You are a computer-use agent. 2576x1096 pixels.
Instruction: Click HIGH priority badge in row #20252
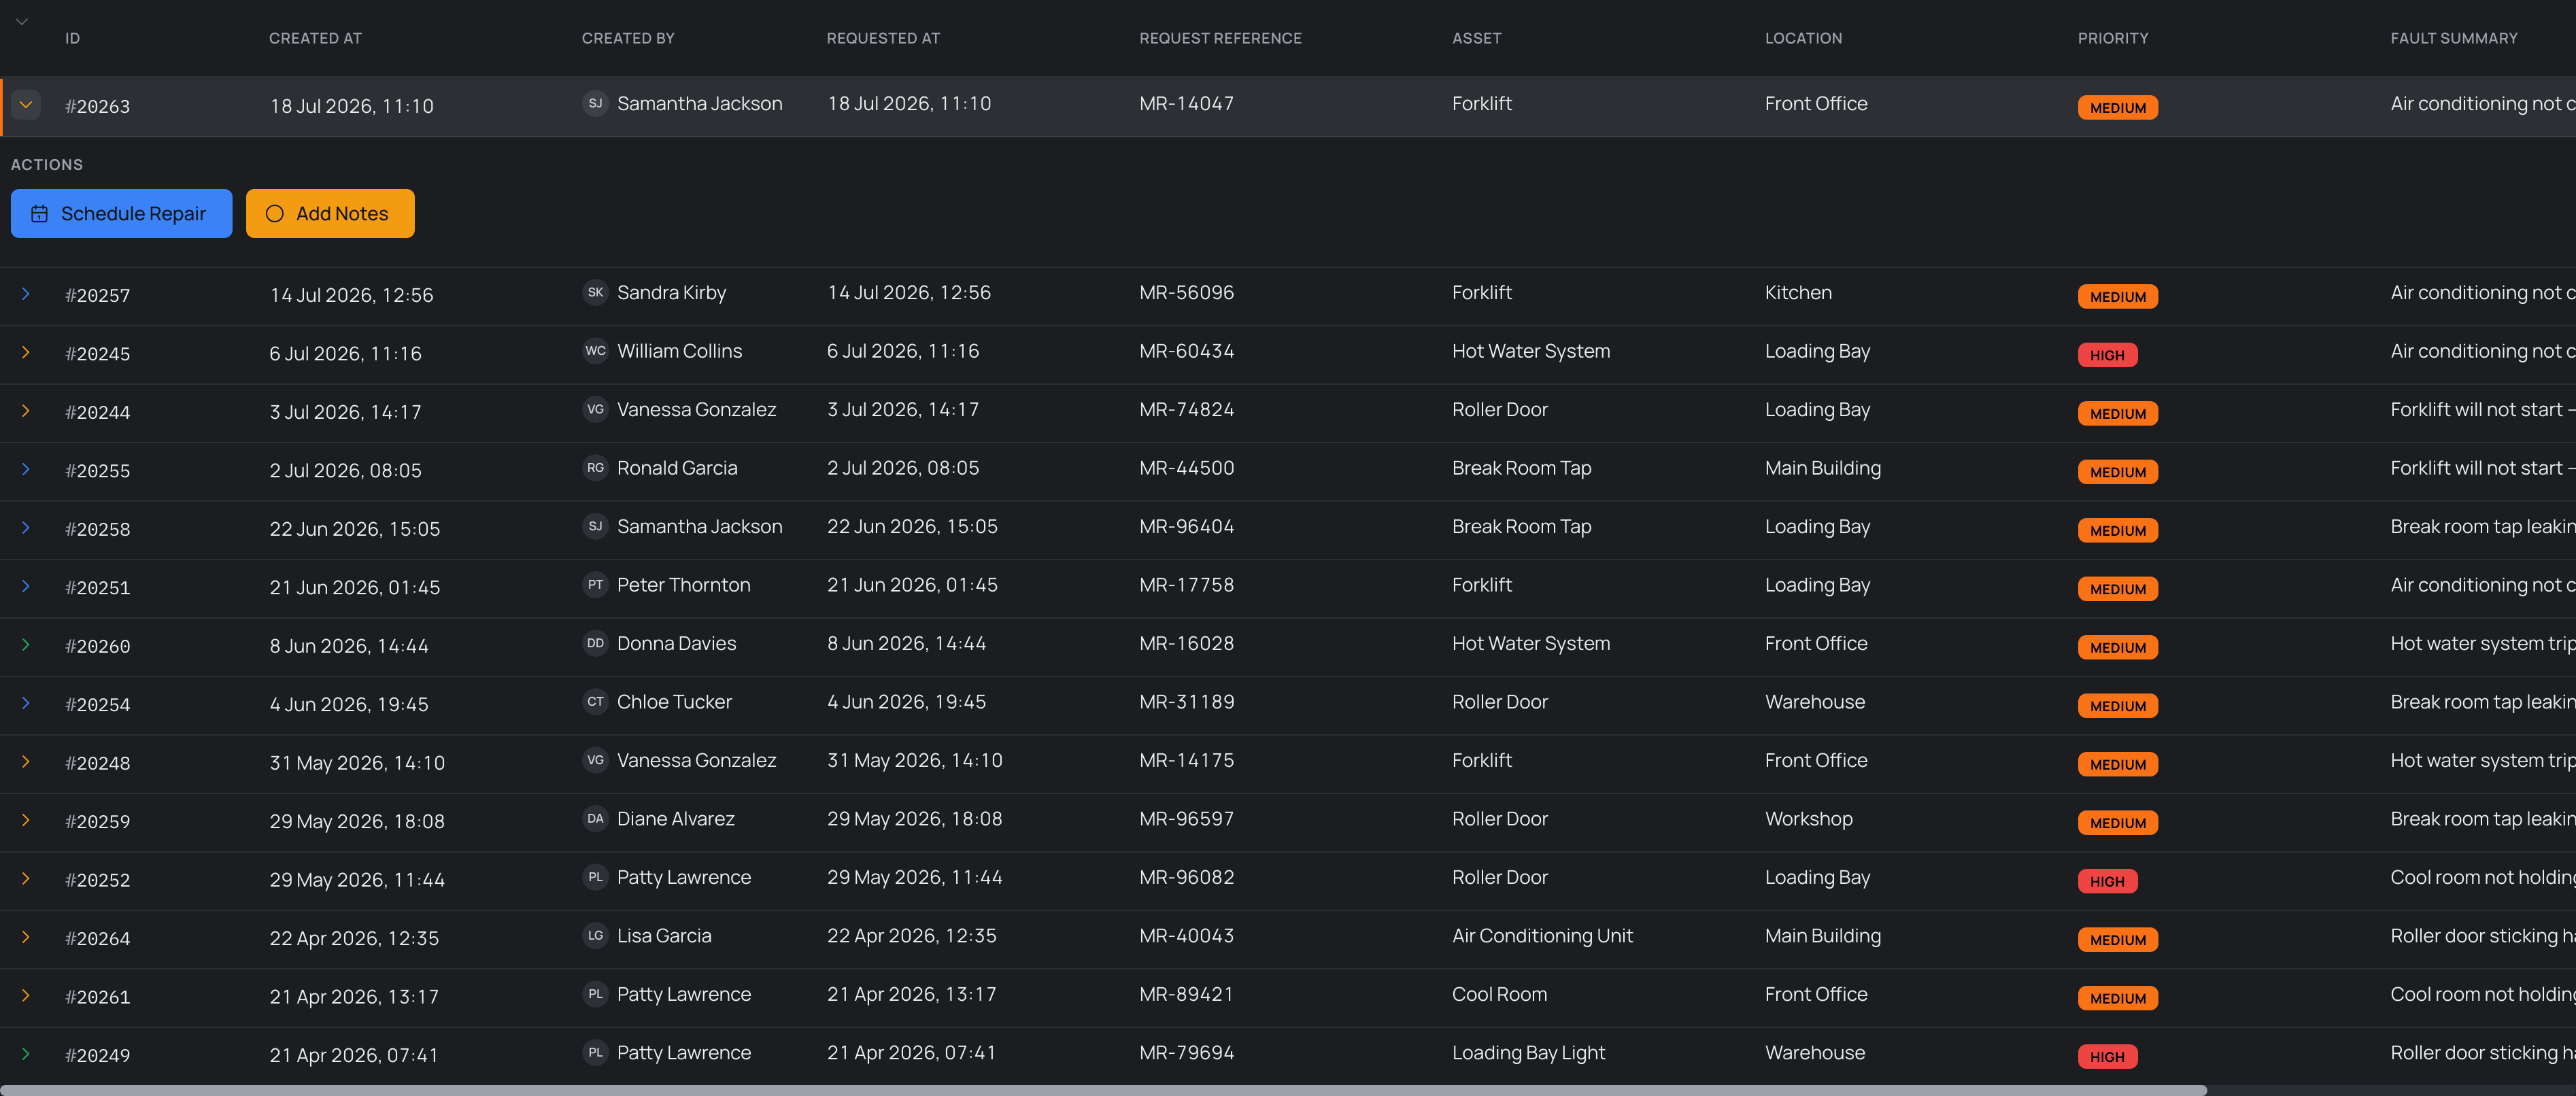click(2107, 881)
